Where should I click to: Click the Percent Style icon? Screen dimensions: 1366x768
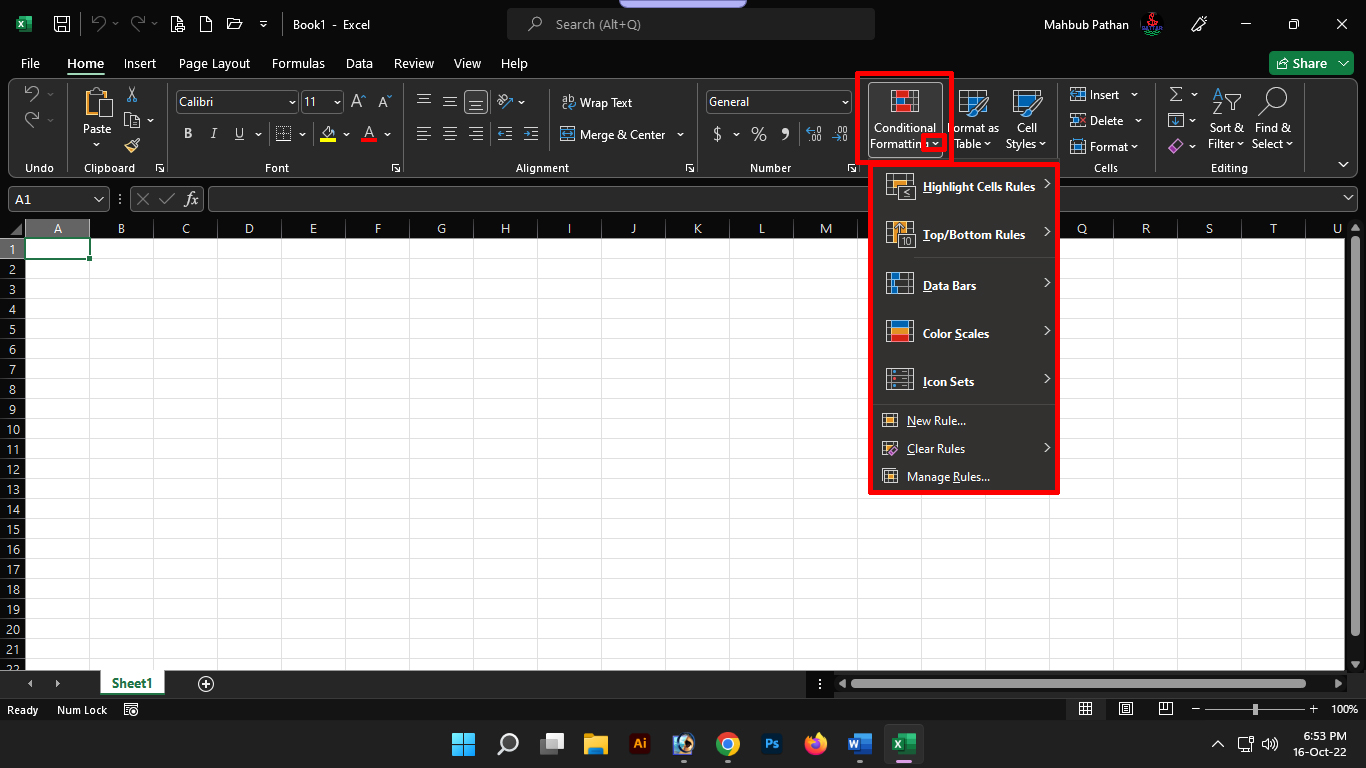point(759,134)
